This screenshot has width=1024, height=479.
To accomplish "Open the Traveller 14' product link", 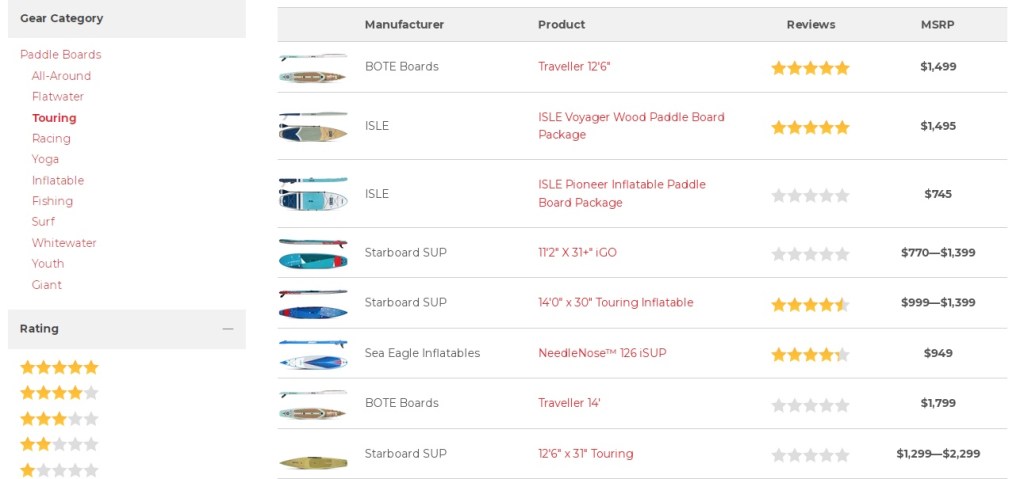I will [x=569, y=403].
